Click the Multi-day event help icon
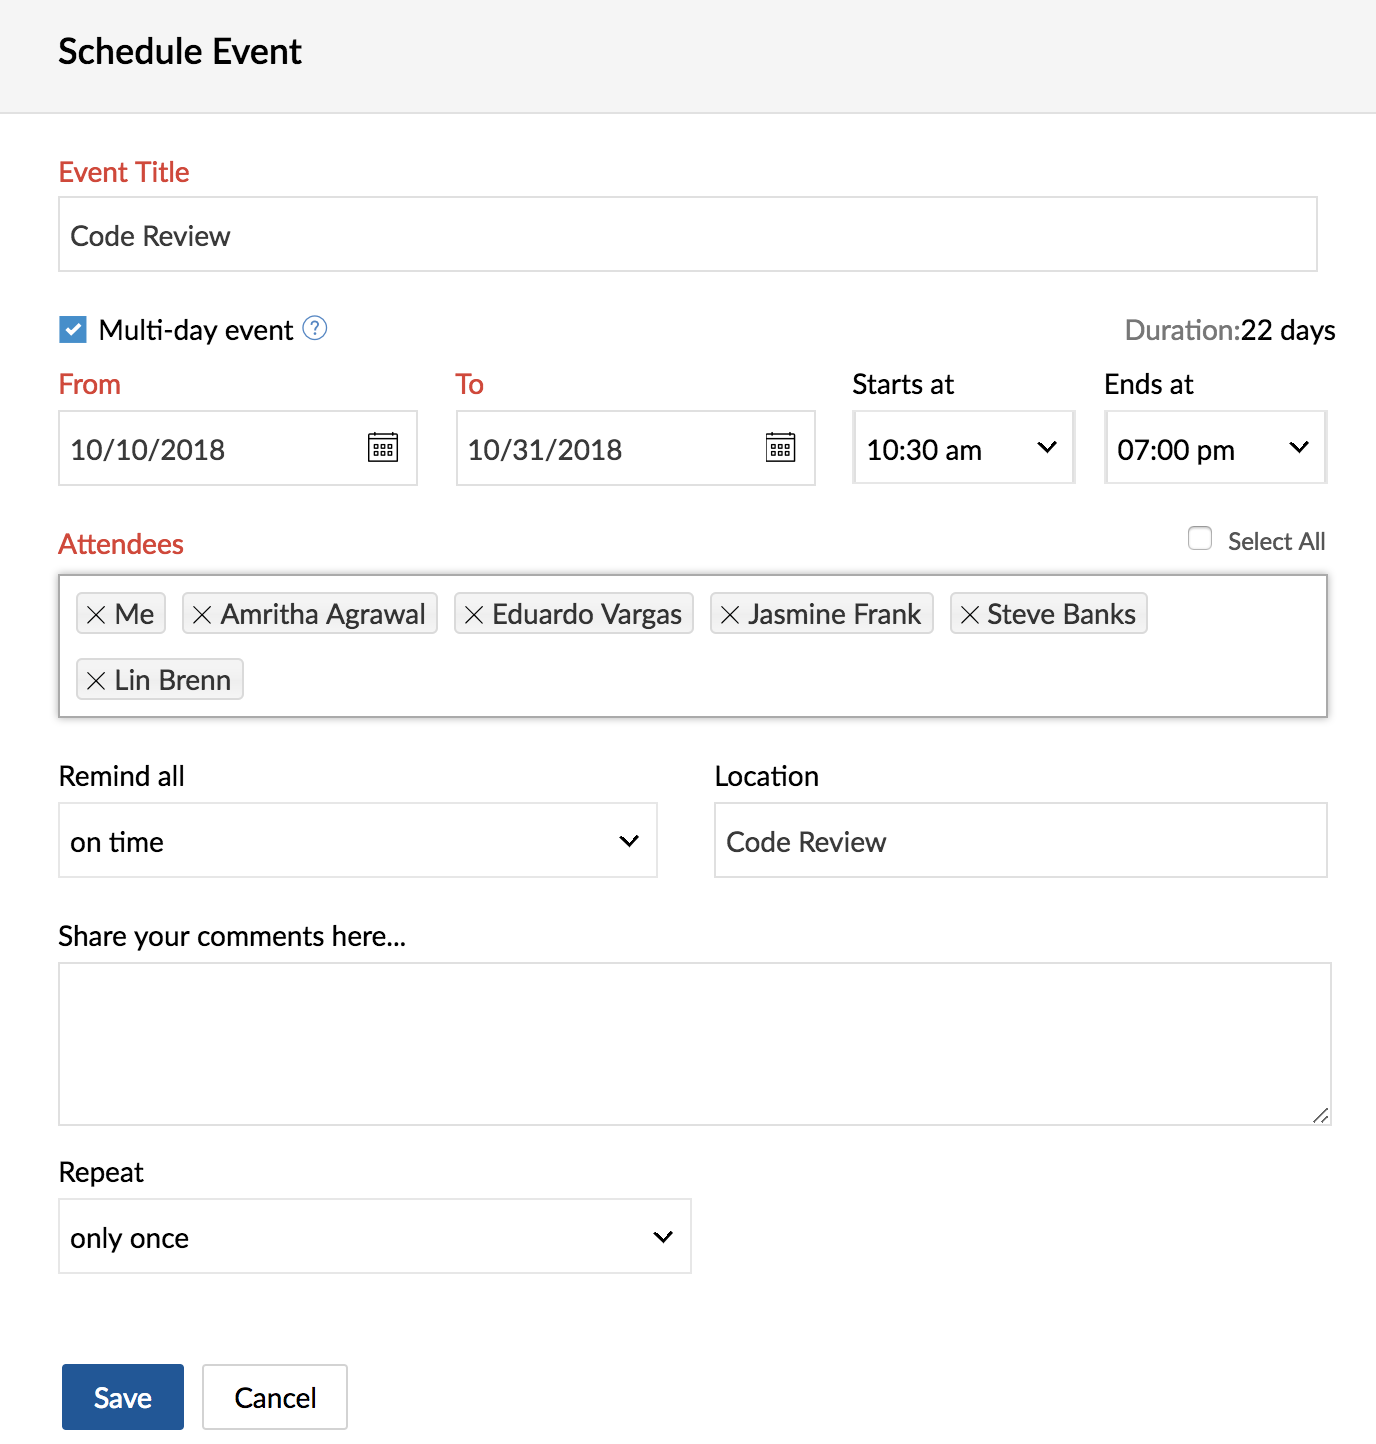Viewport: 1376px width, 1444px height. pos(315,328)
